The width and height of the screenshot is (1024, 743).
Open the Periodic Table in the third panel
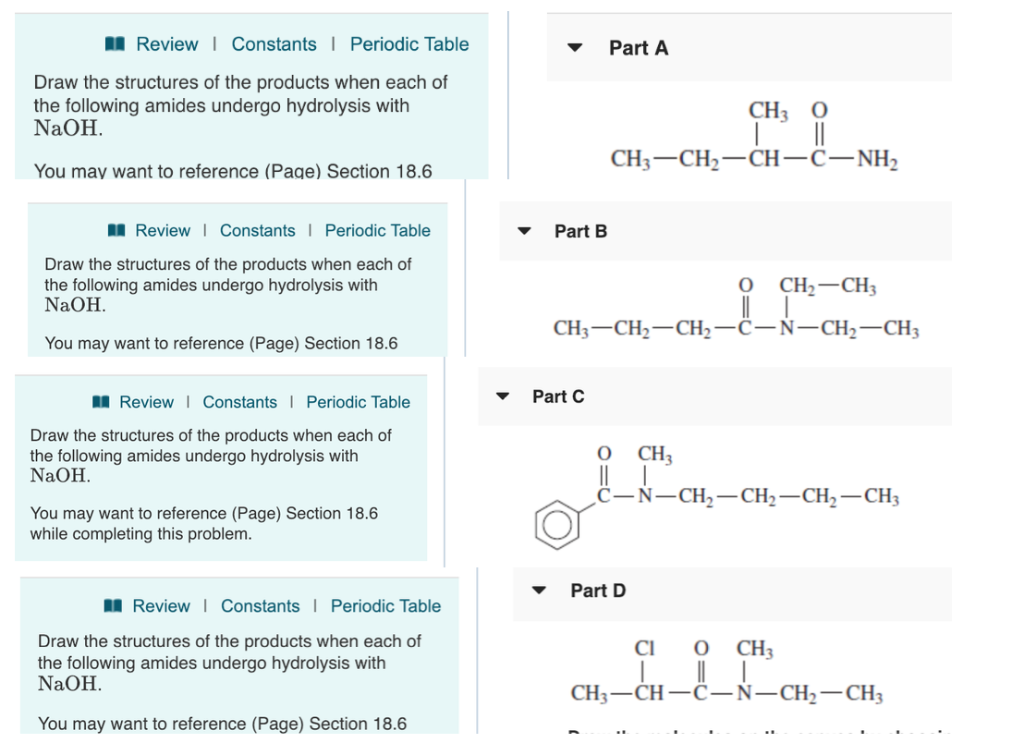pos(358,402)
